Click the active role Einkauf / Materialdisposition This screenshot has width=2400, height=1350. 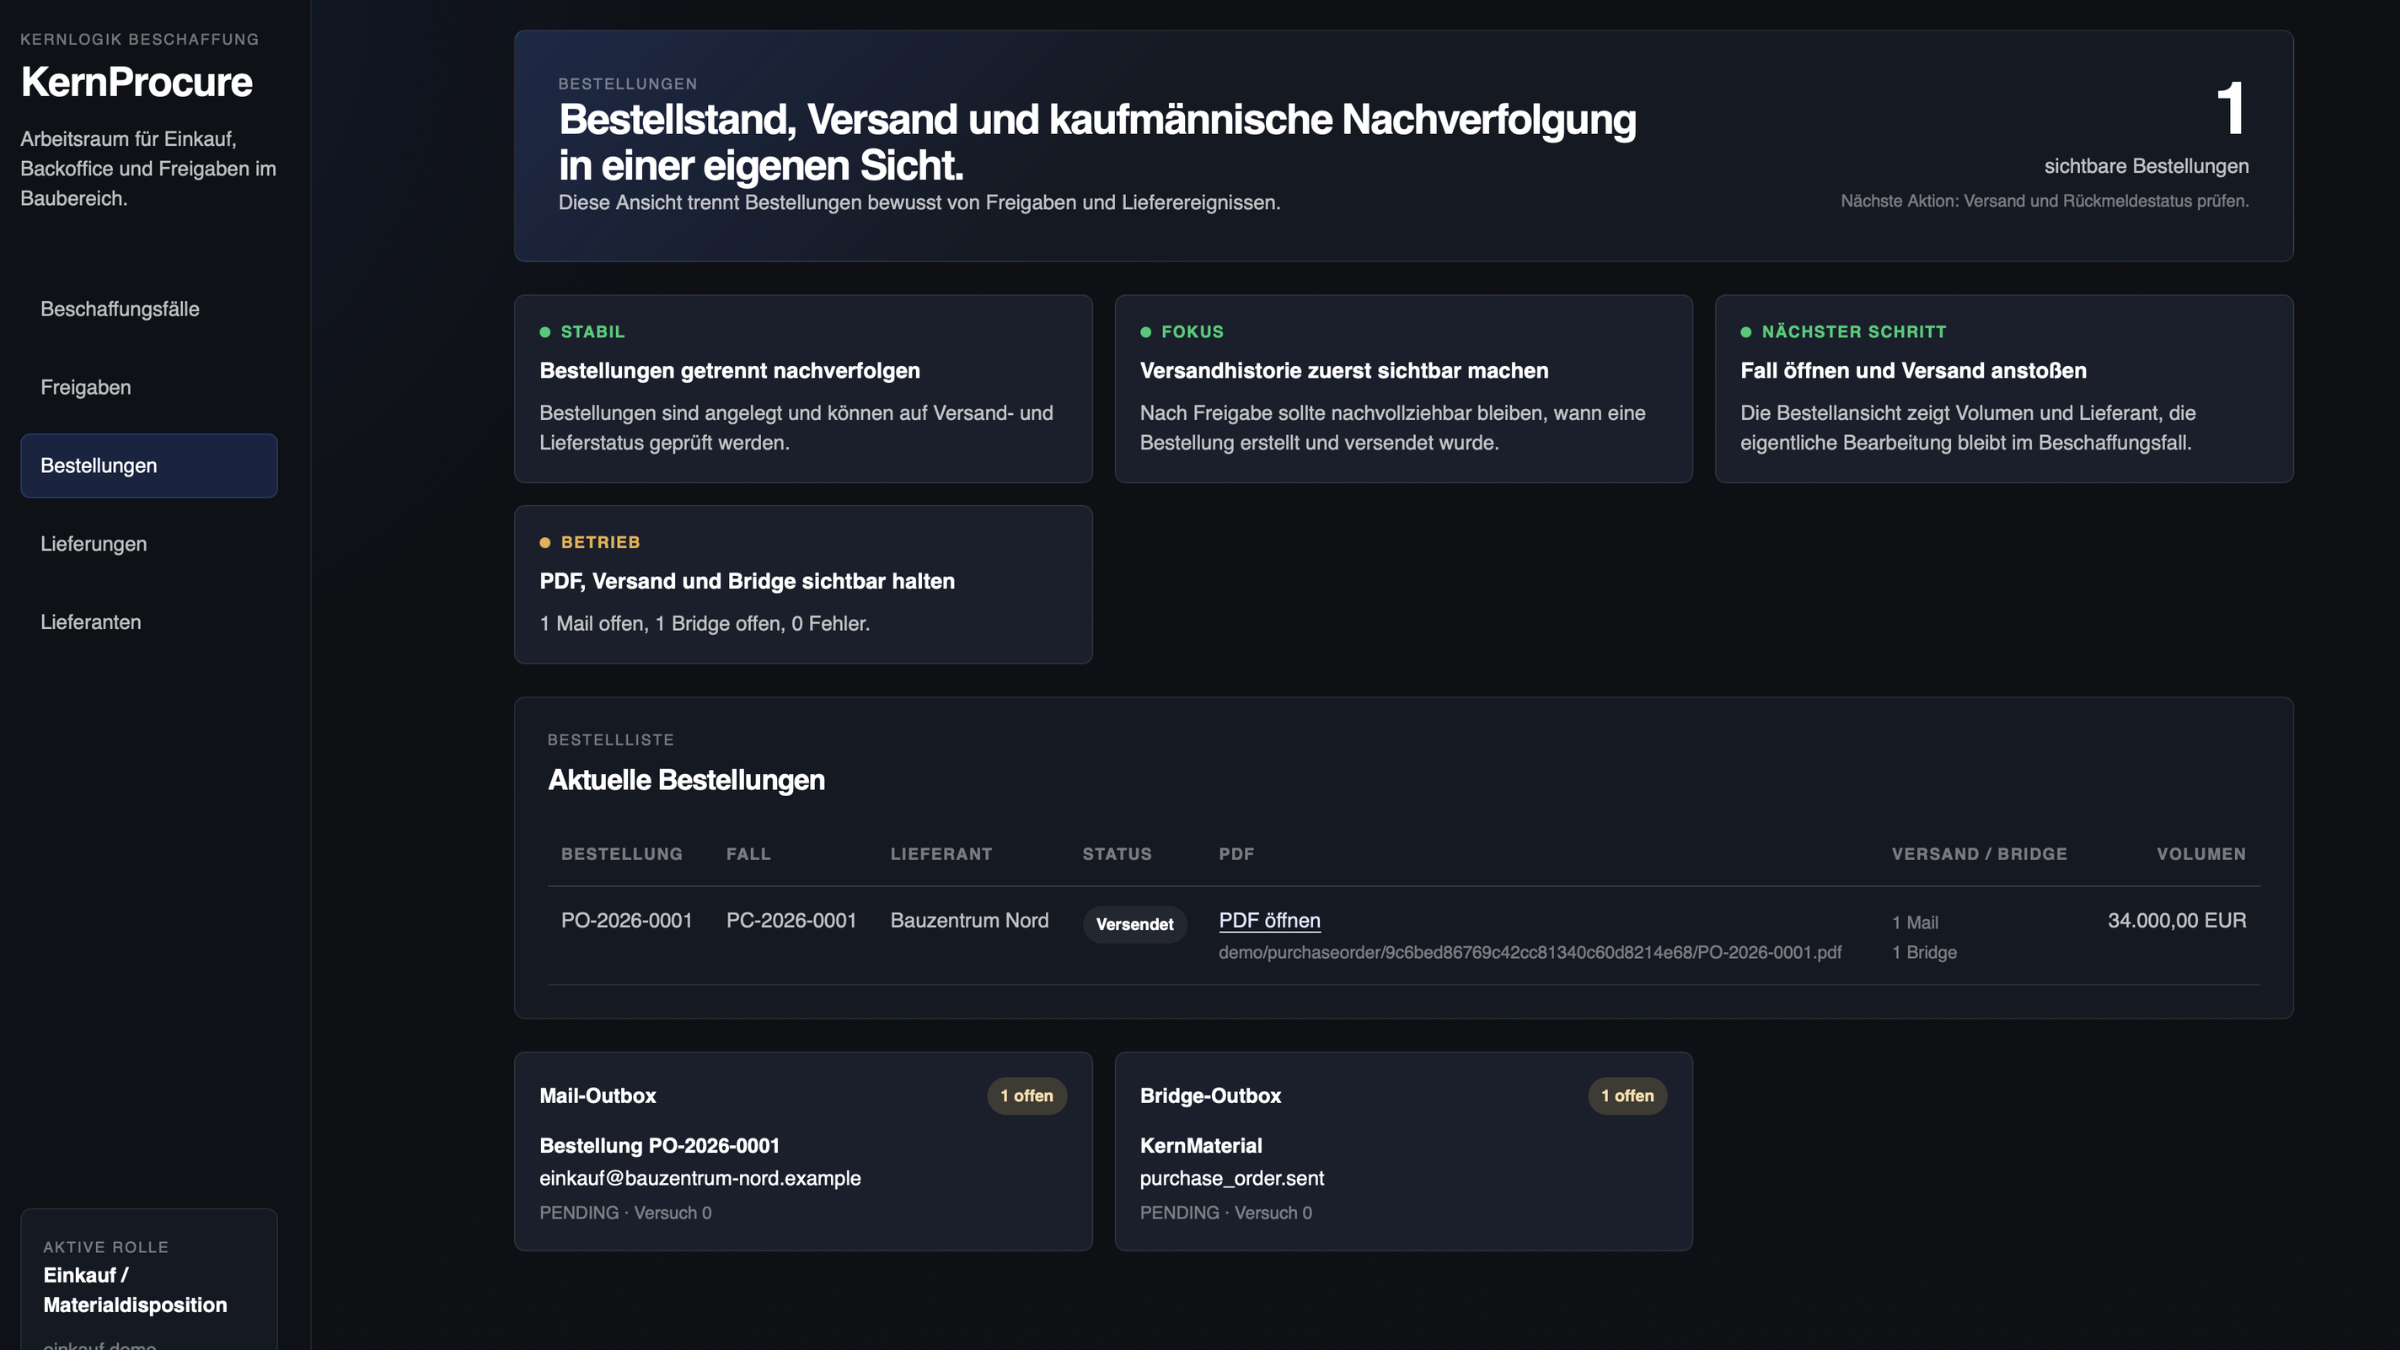pyautogui.click(x=134, y=1290)
